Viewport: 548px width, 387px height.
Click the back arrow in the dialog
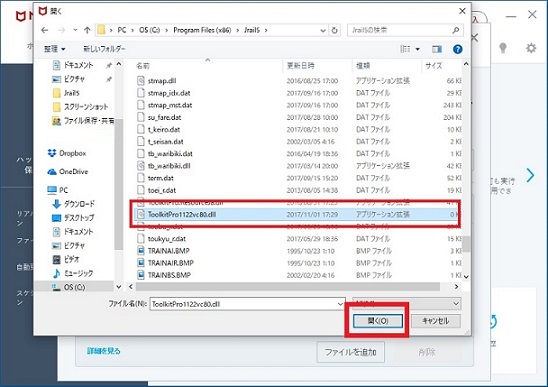[44, 30]
